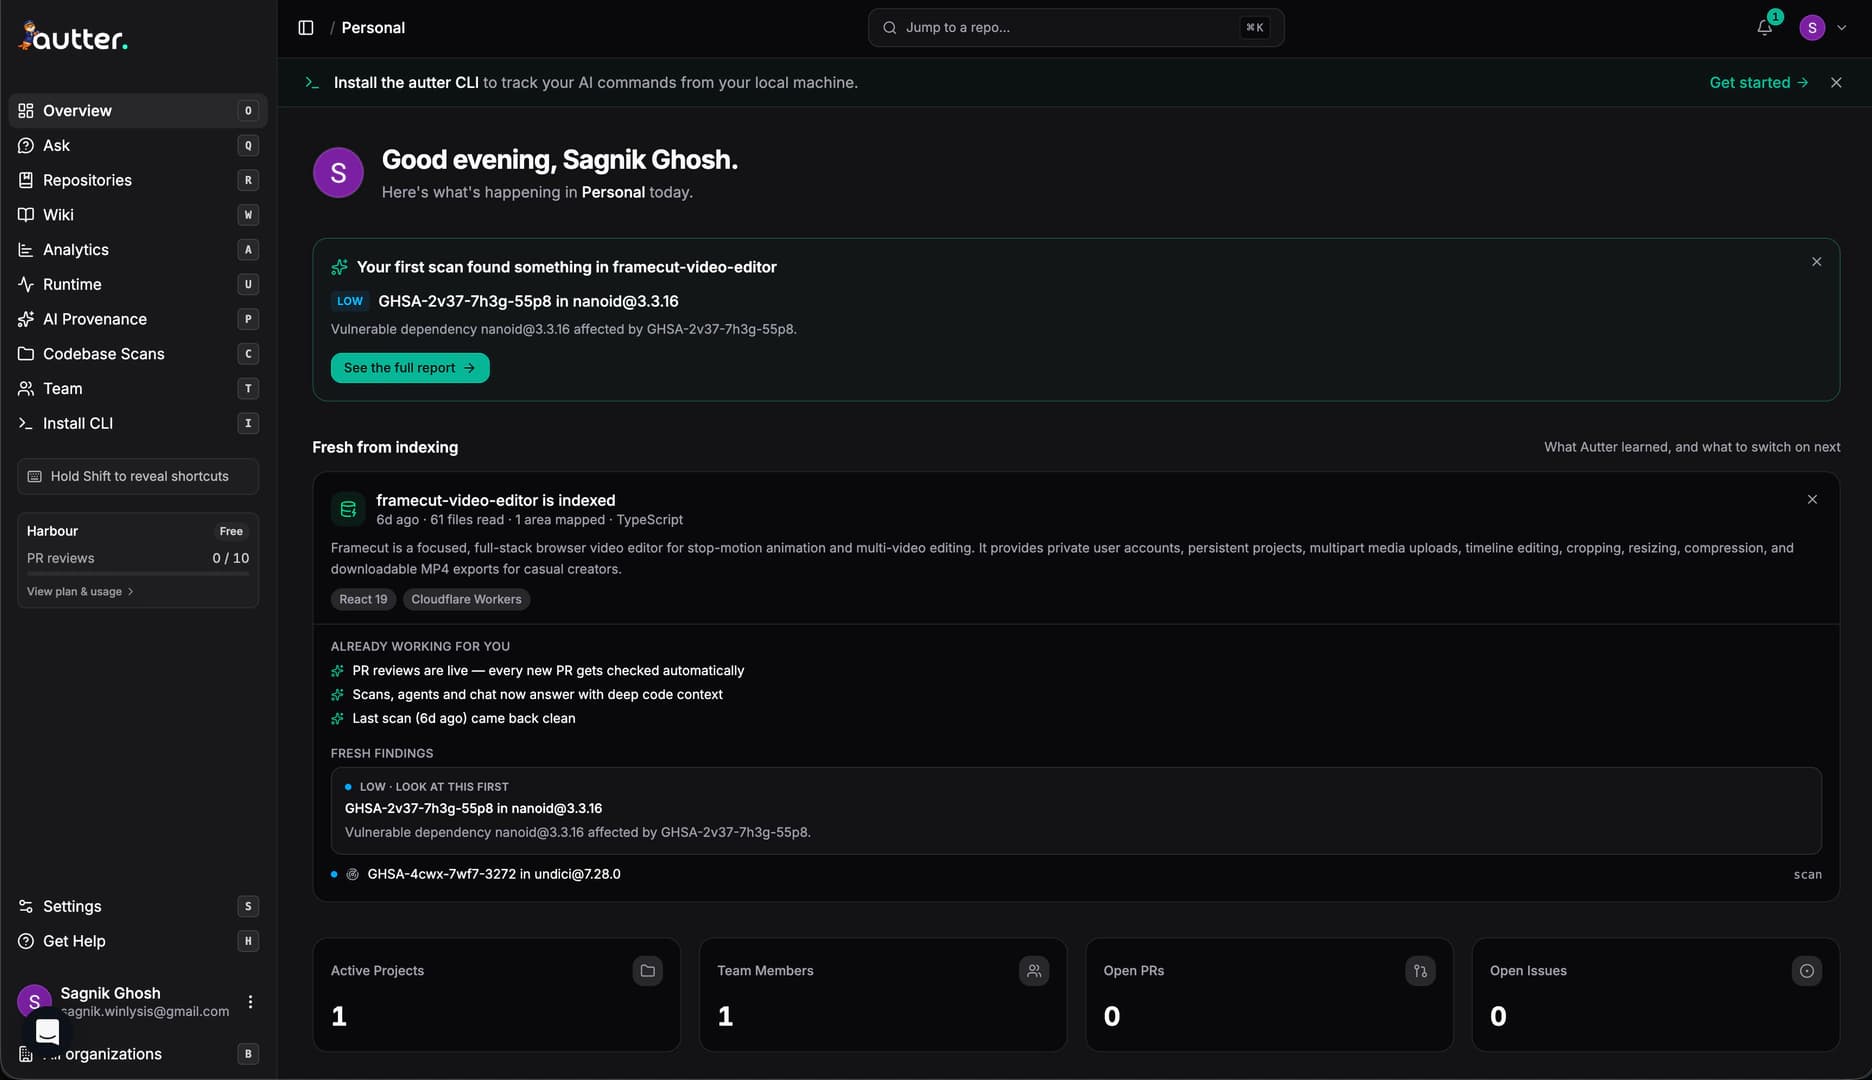Click the Runtime pulse icon
Screen dimensions: 1872x1080
point(26,285)
